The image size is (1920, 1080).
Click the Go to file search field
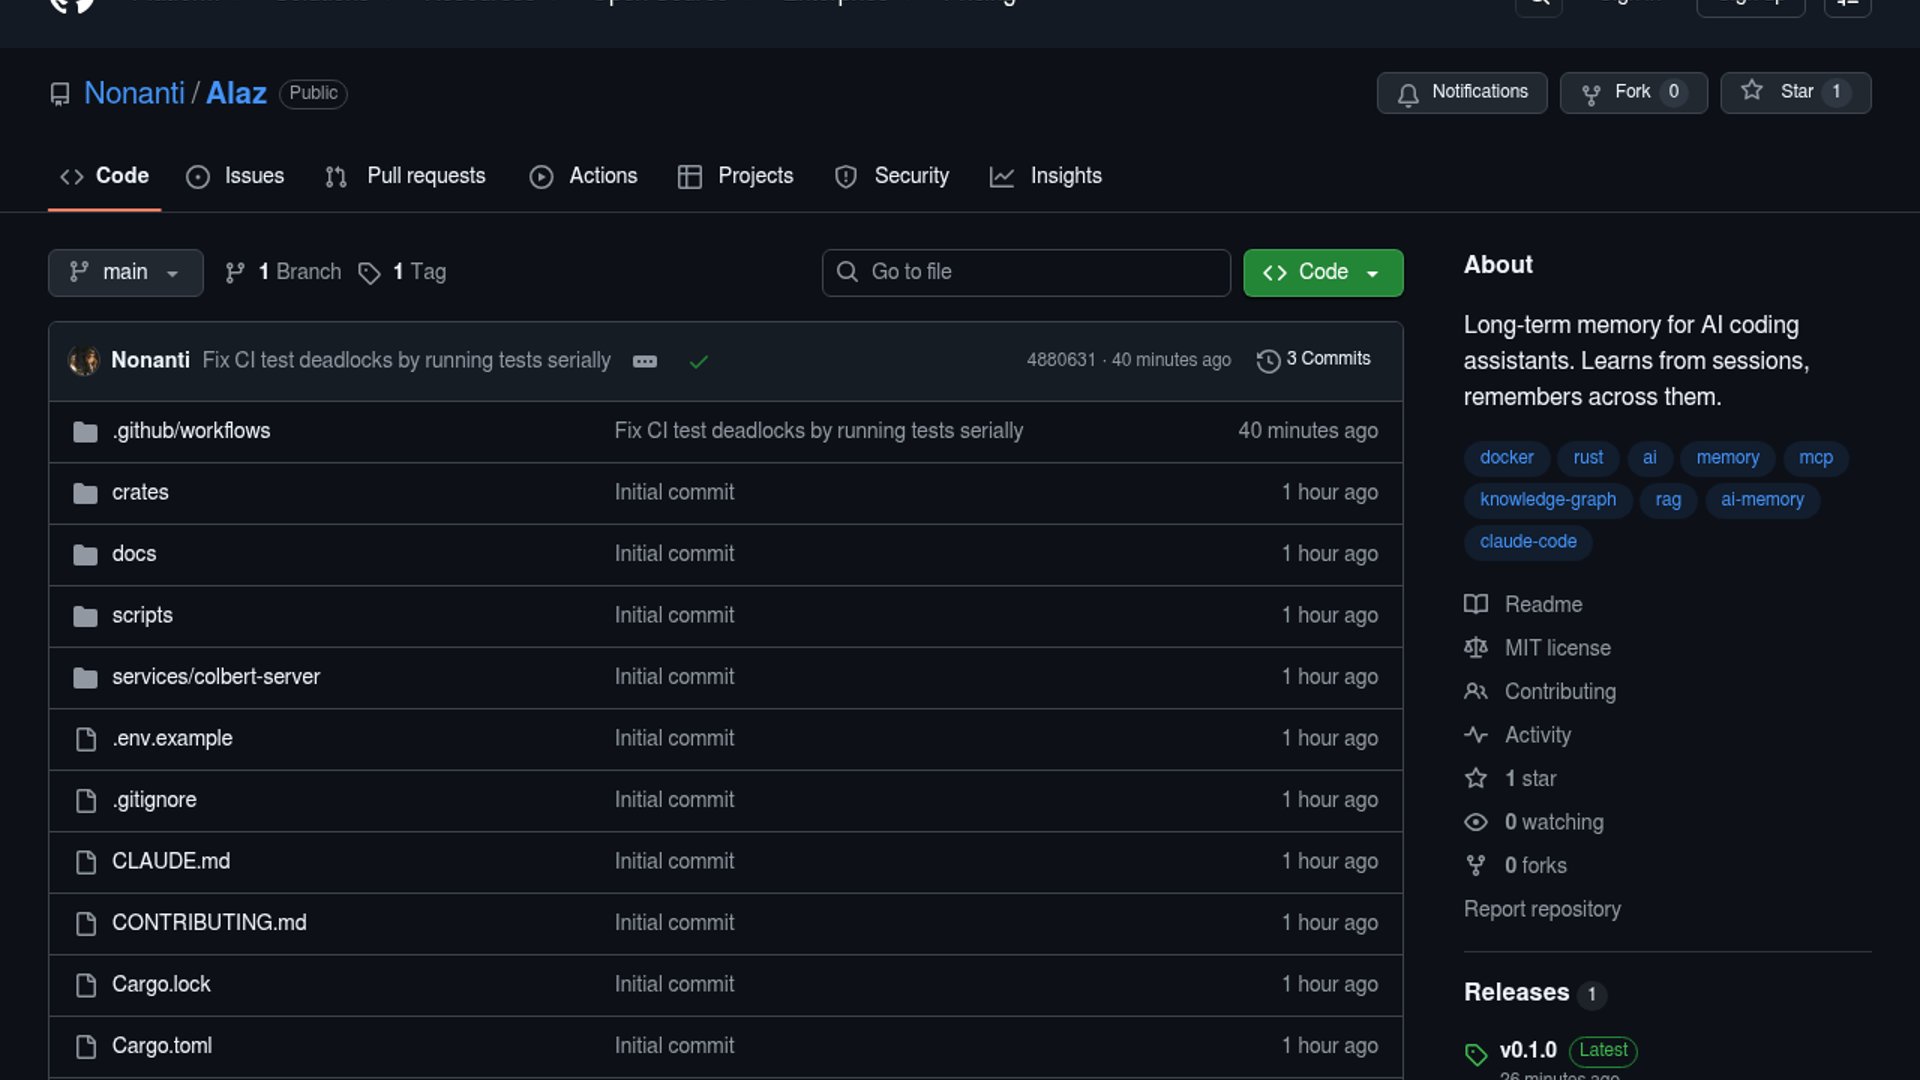point(1026,273)
